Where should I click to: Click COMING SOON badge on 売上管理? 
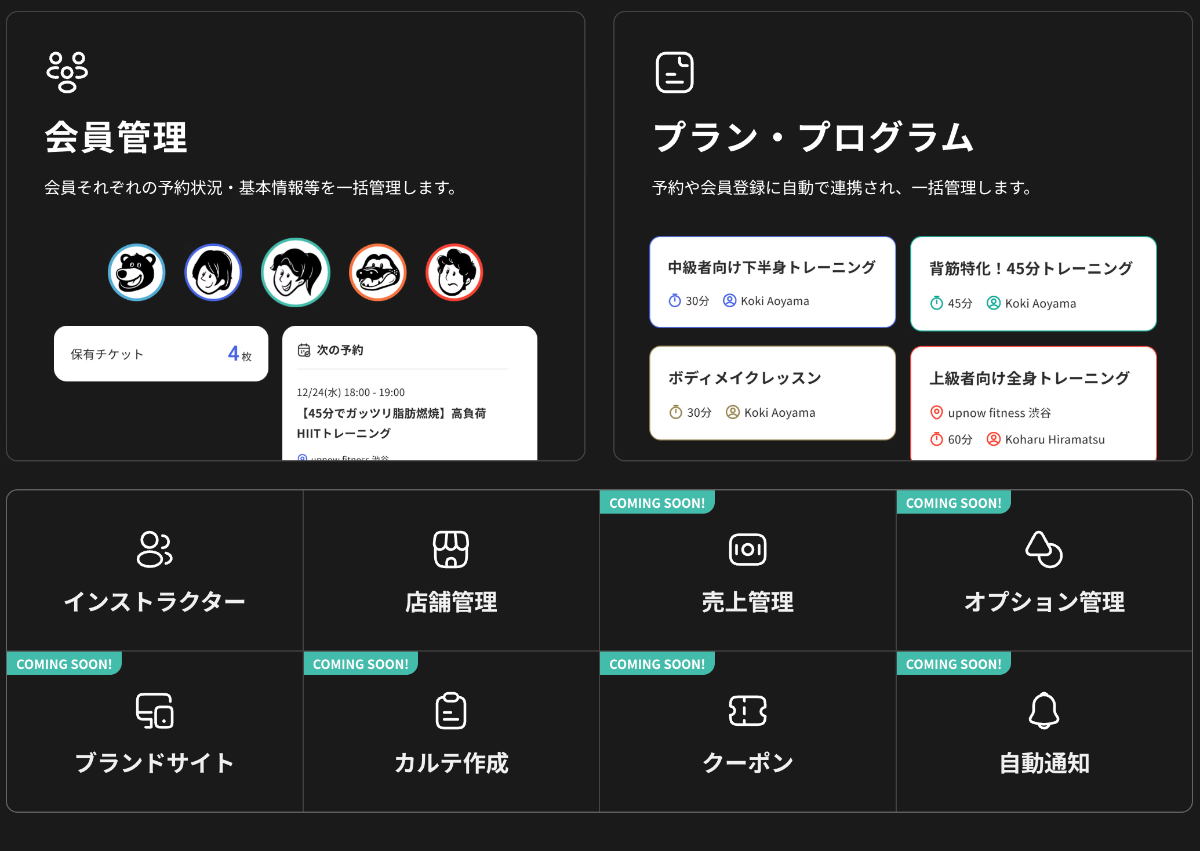(657, 503)
